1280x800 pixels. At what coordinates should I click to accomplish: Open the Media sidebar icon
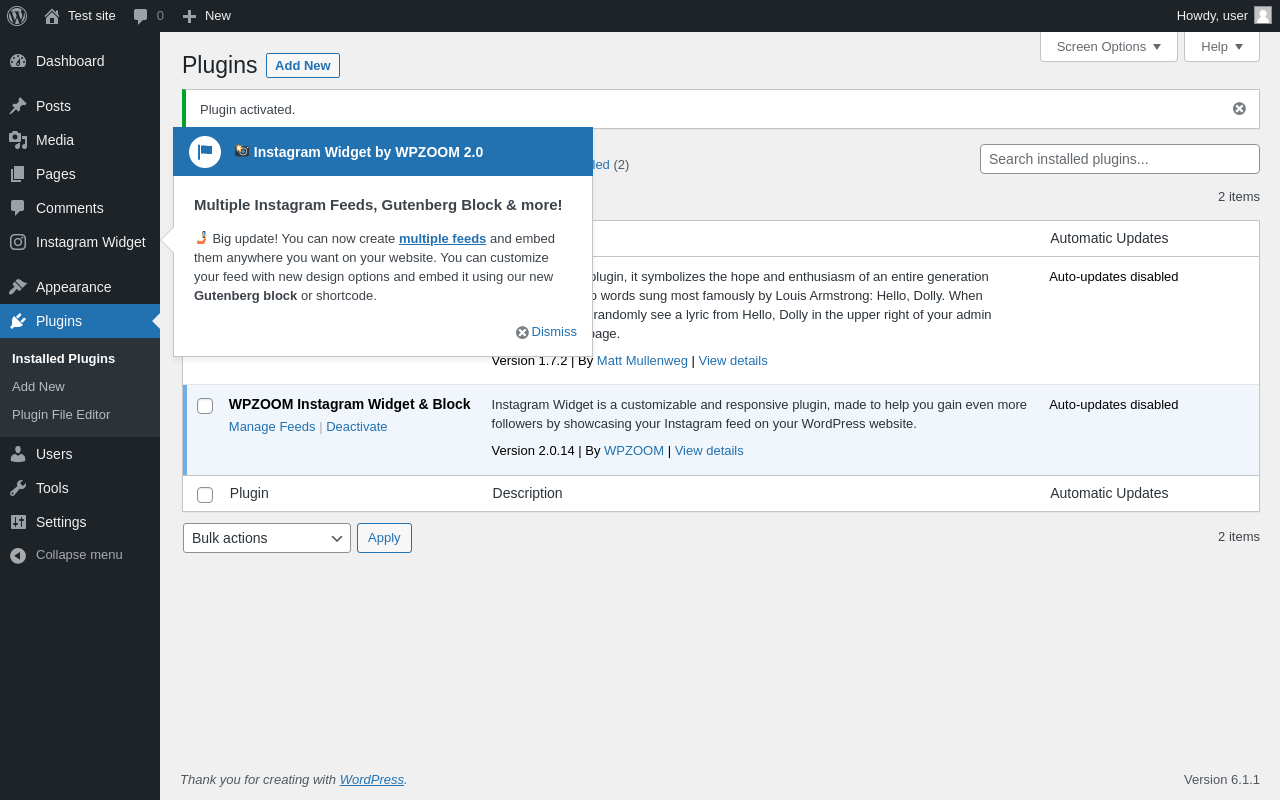point(18,140)
